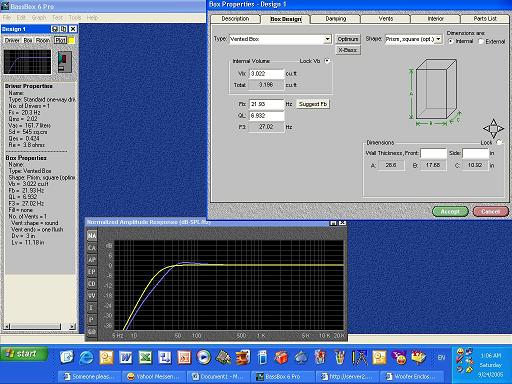The width and height of the screenshot is (512, 384).
Task: Launch Internet Explorer from quick launch
Action: [86, 358]
